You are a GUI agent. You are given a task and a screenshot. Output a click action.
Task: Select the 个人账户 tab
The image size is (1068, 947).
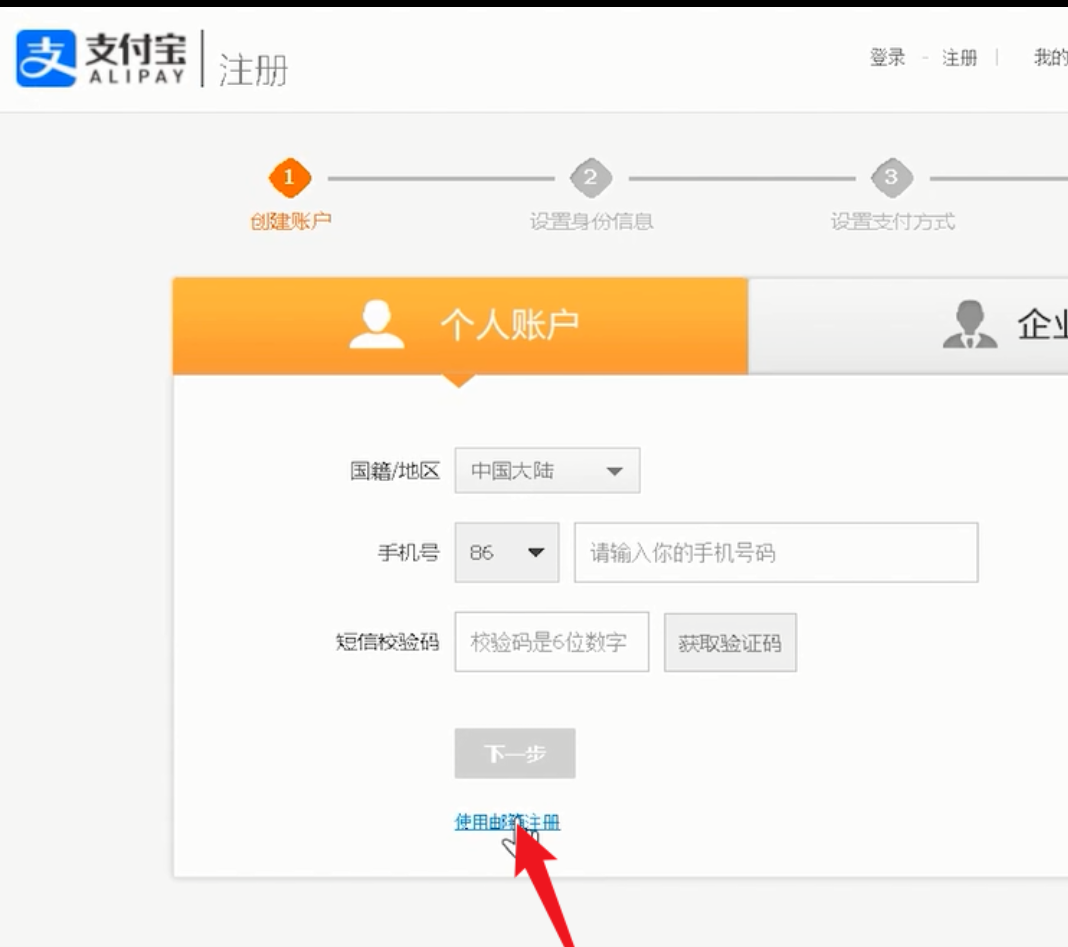point(460,326)
